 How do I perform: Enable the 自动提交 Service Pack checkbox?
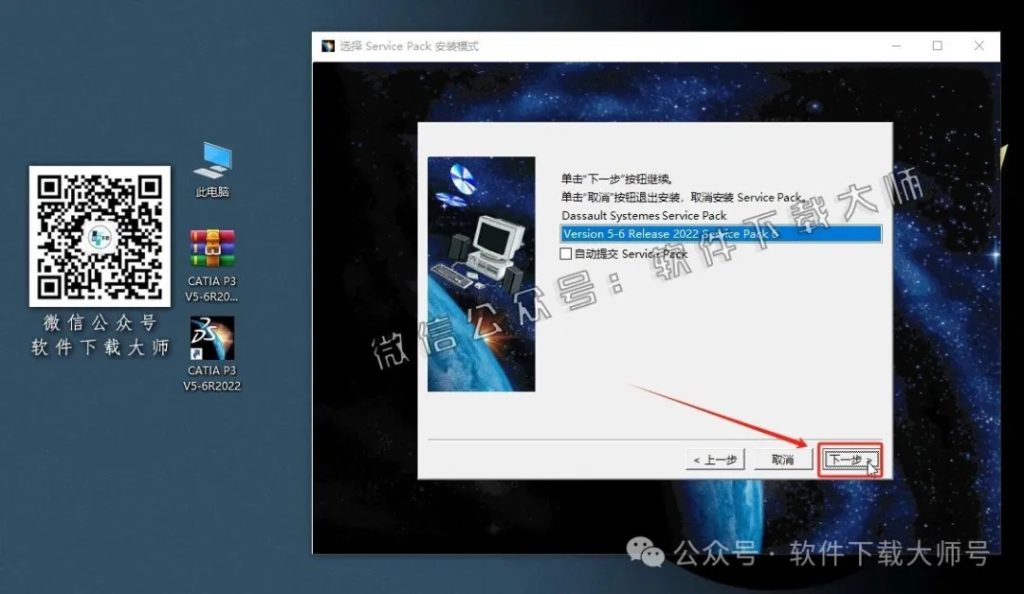point(568,254)
